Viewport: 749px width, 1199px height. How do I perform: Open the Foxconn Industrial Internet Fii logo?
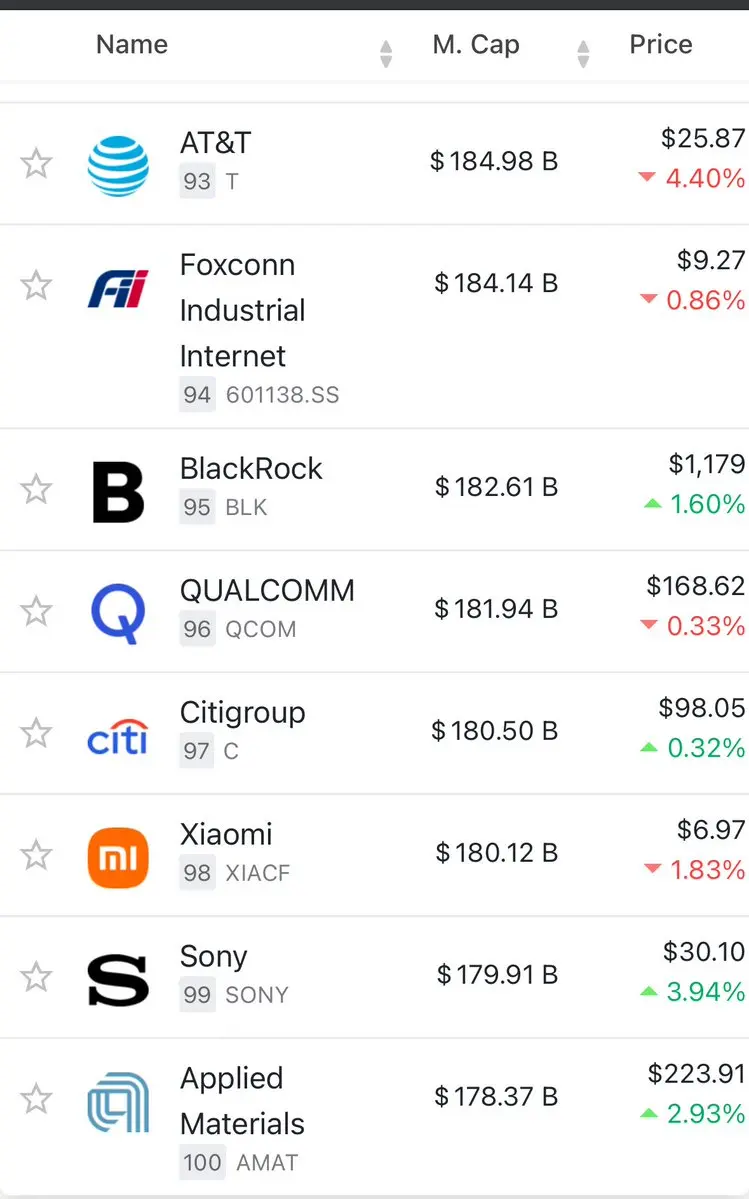(x=118, y=288)
